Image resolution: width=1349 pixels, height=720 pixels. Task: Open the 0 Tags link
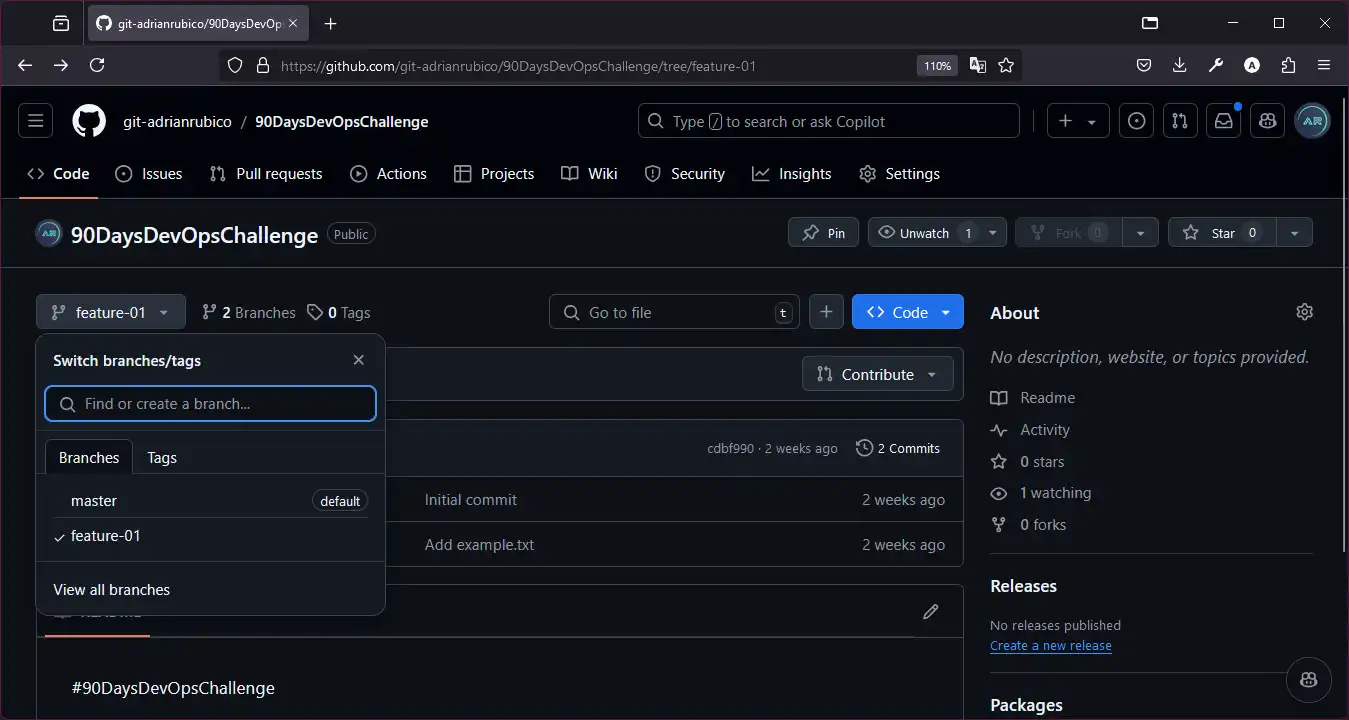pyautogui.click(x=339, y=312)
